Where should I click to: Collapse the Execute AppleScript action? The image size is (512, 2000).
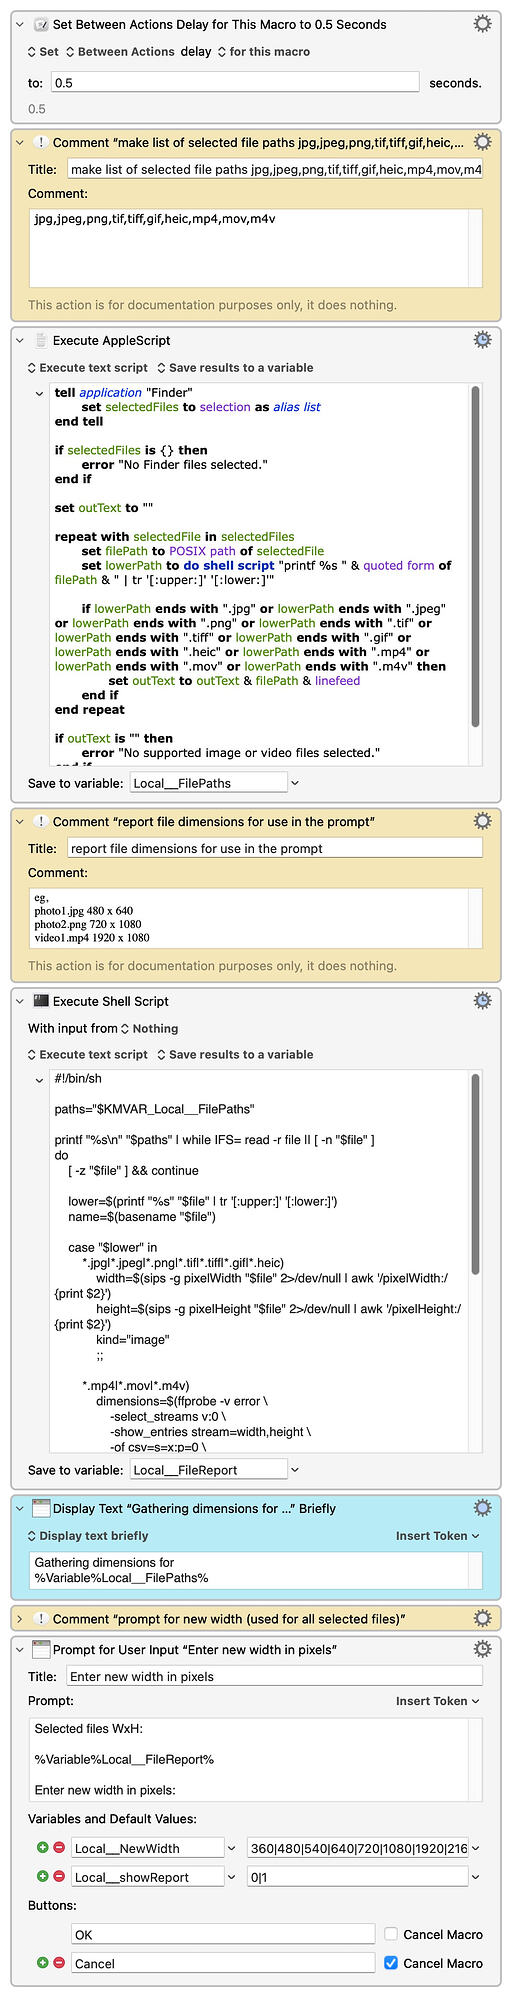click(20, 341)
